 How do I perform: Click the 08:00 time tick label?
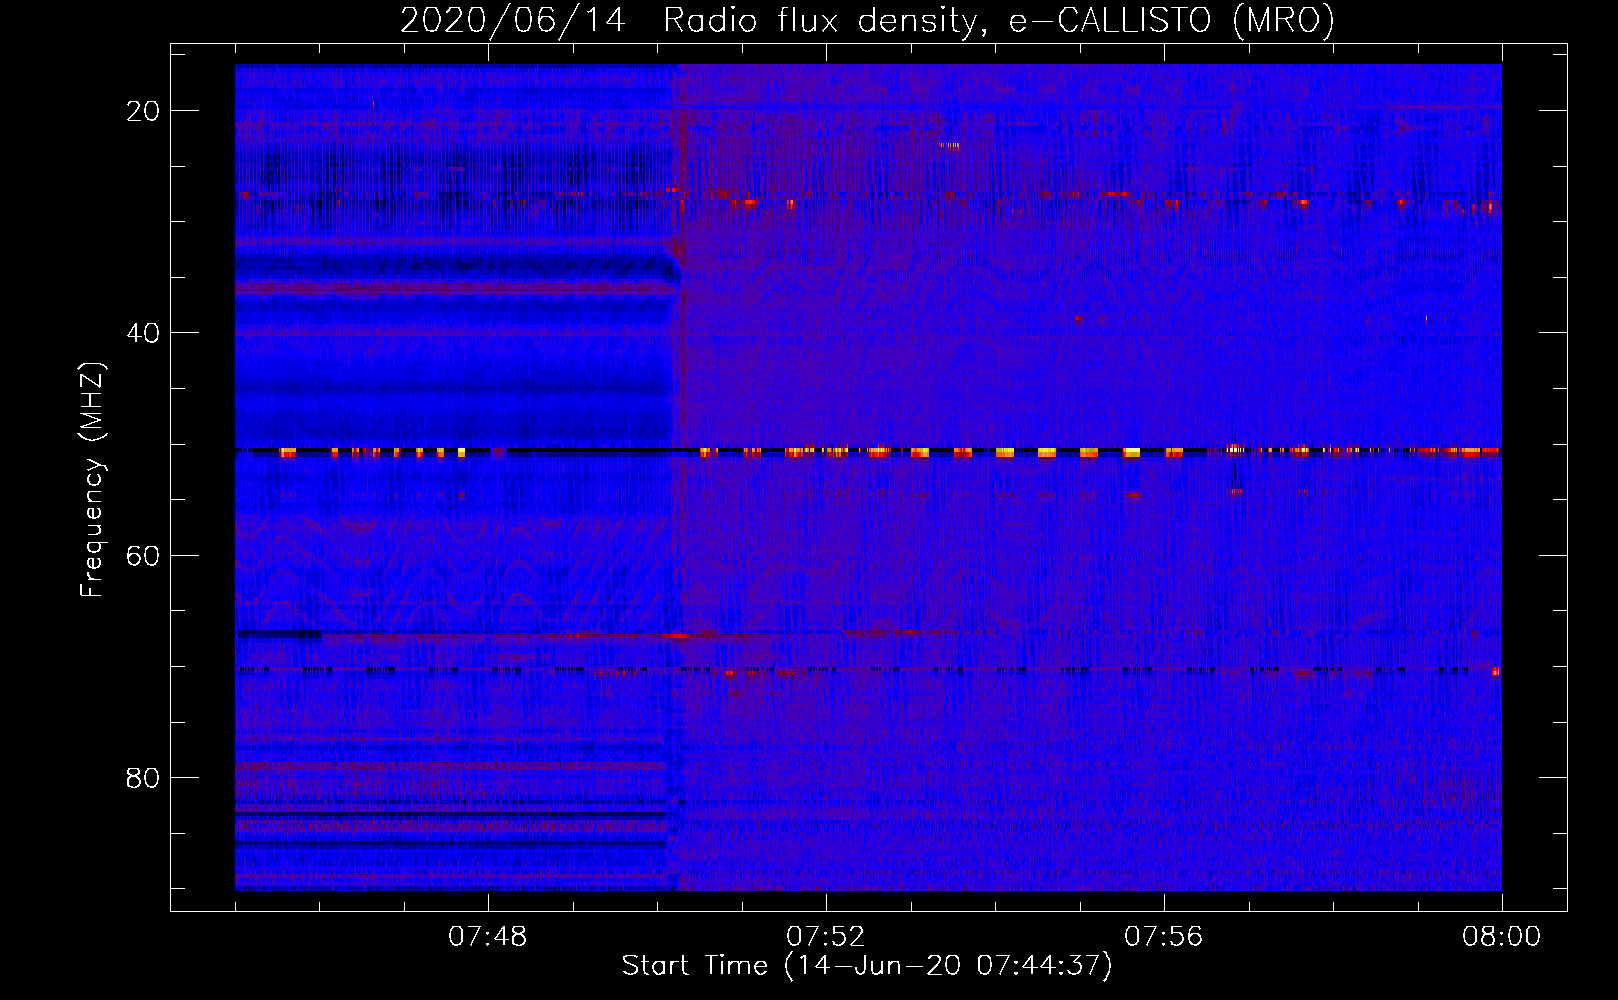pos(1502,937)
